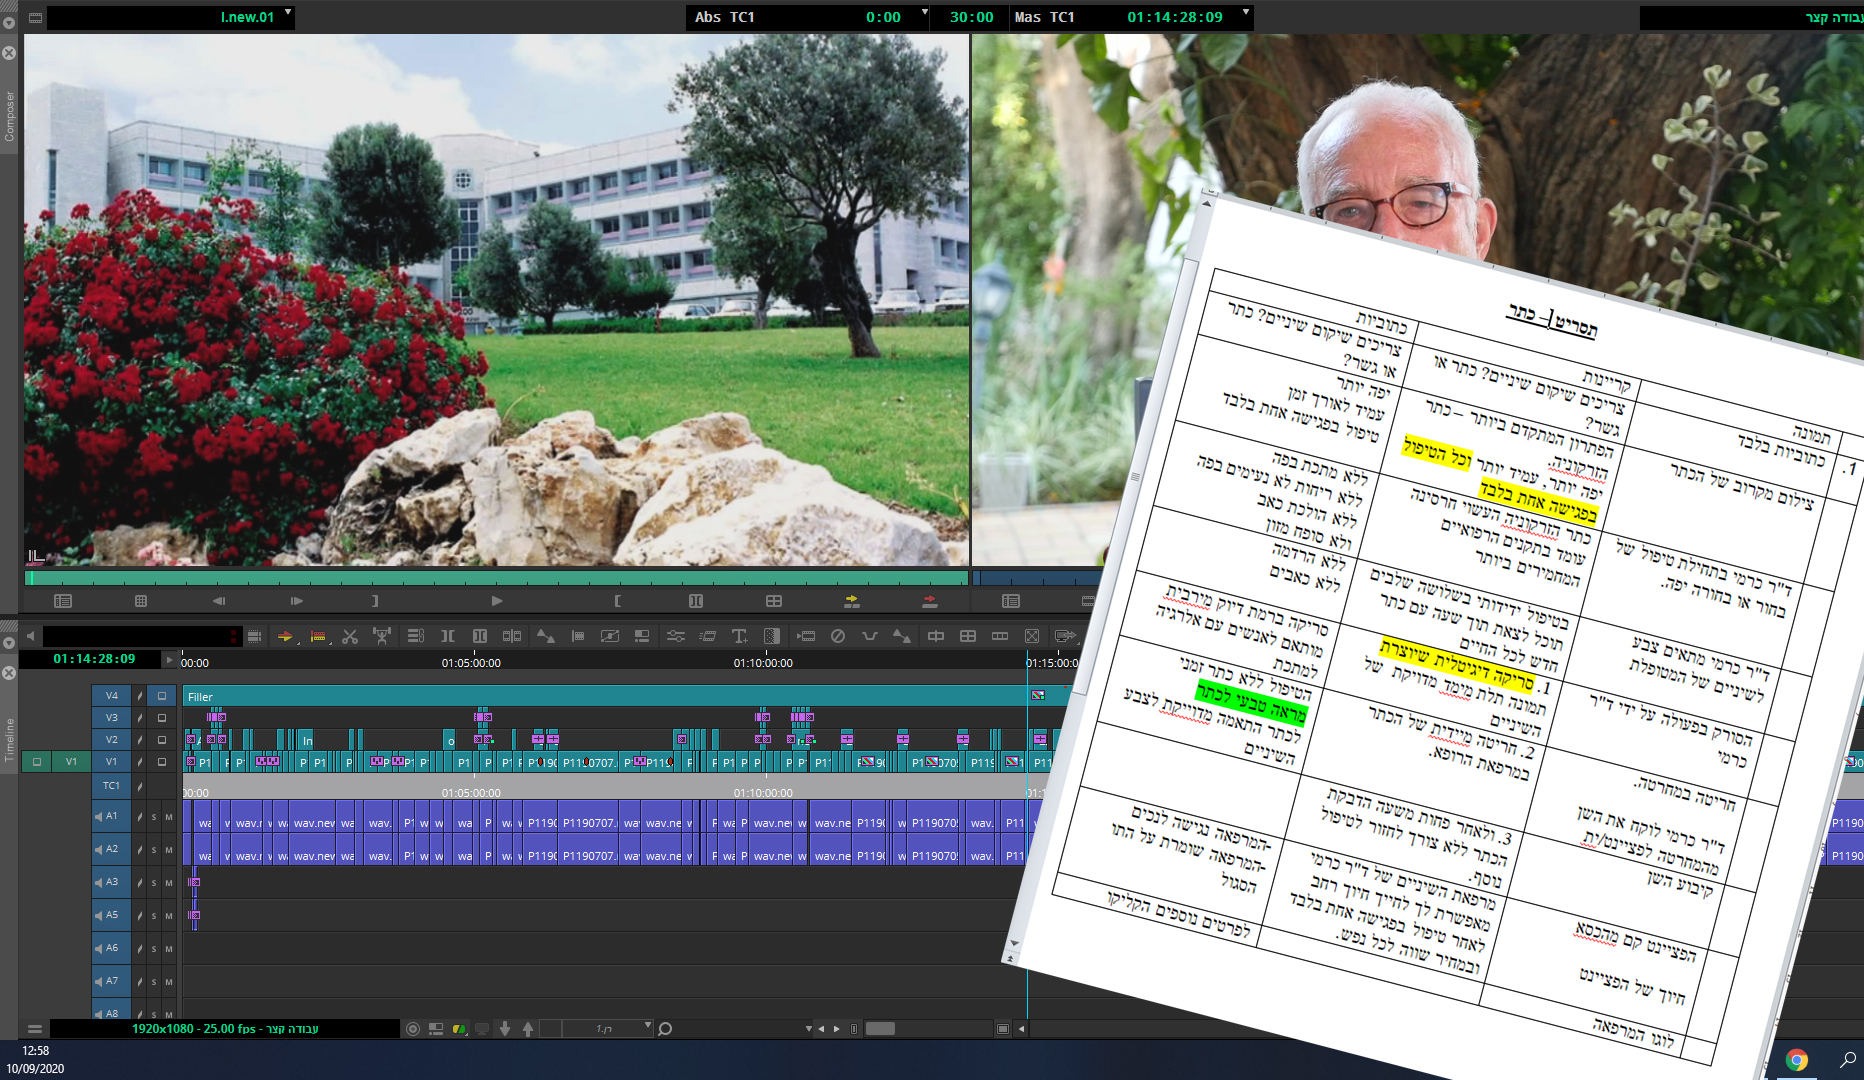Click timeline zoom scale slider
The width and height of the screenshot is (1864, 1080).
tap(880, 1029)
